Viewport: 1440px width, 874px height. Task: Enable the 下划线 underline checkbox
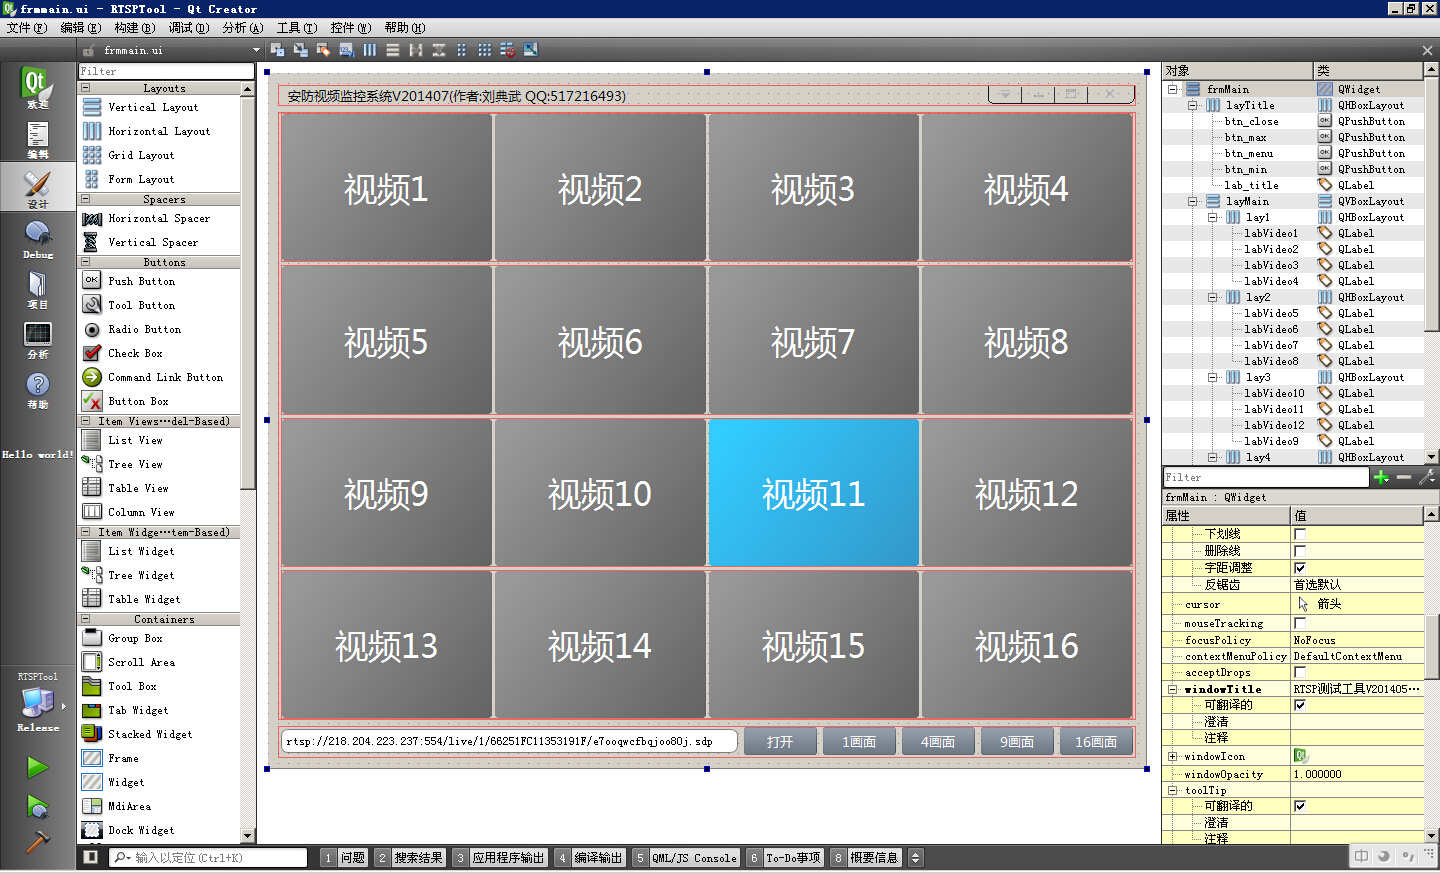pos(1300,534)
